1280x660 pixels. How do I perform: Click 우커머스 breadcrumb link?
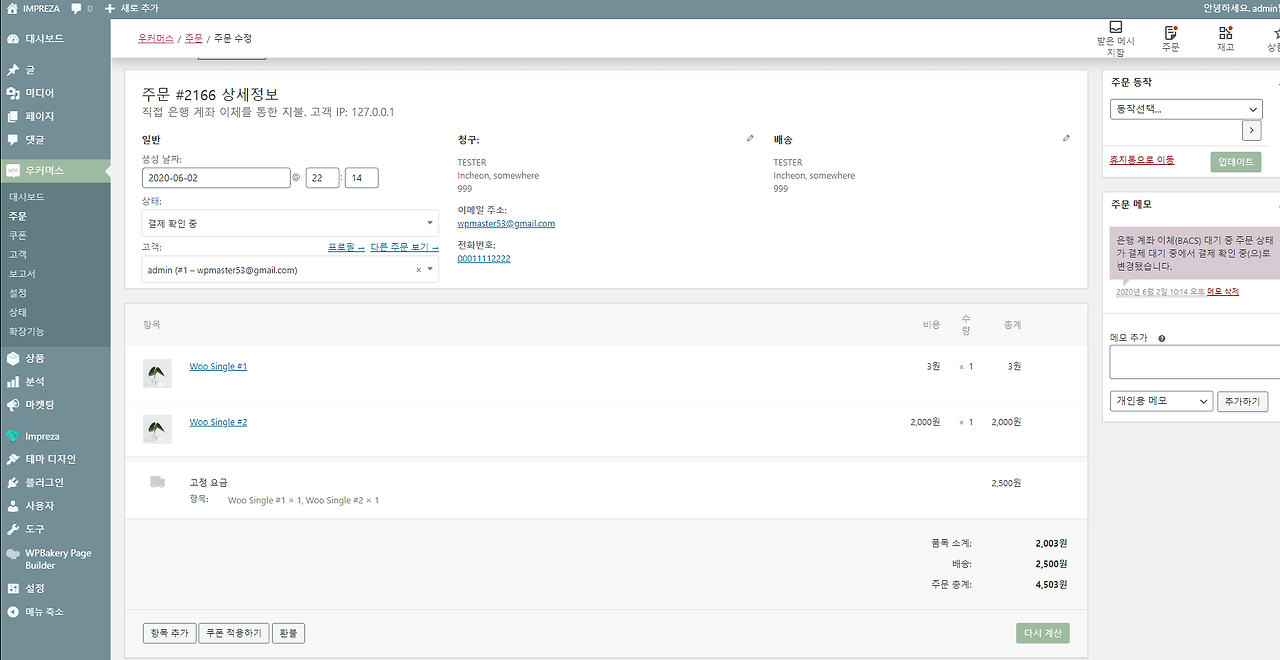click(x=156, y=38)
